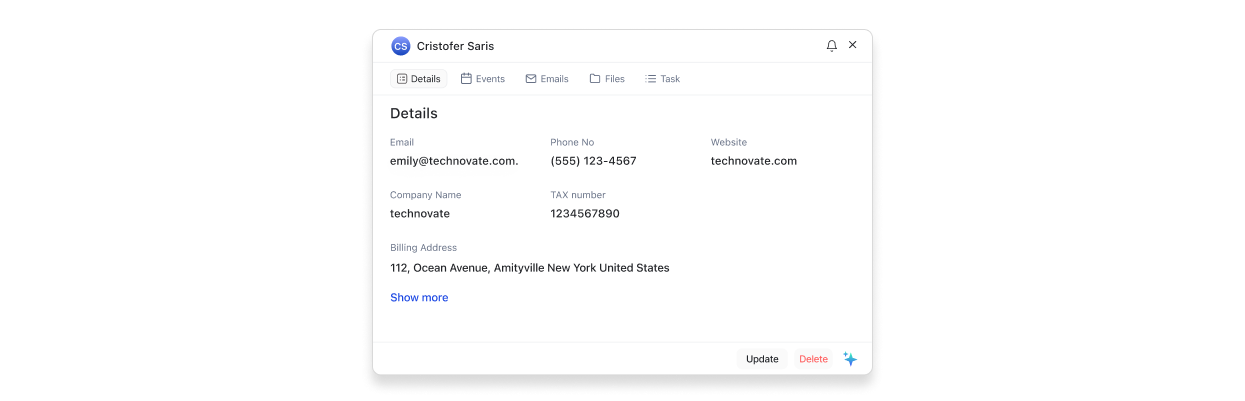This screenshot has height=401, width=1245.
Task: Click the contact name Cristofer Saris
Action: coord(455,46)
